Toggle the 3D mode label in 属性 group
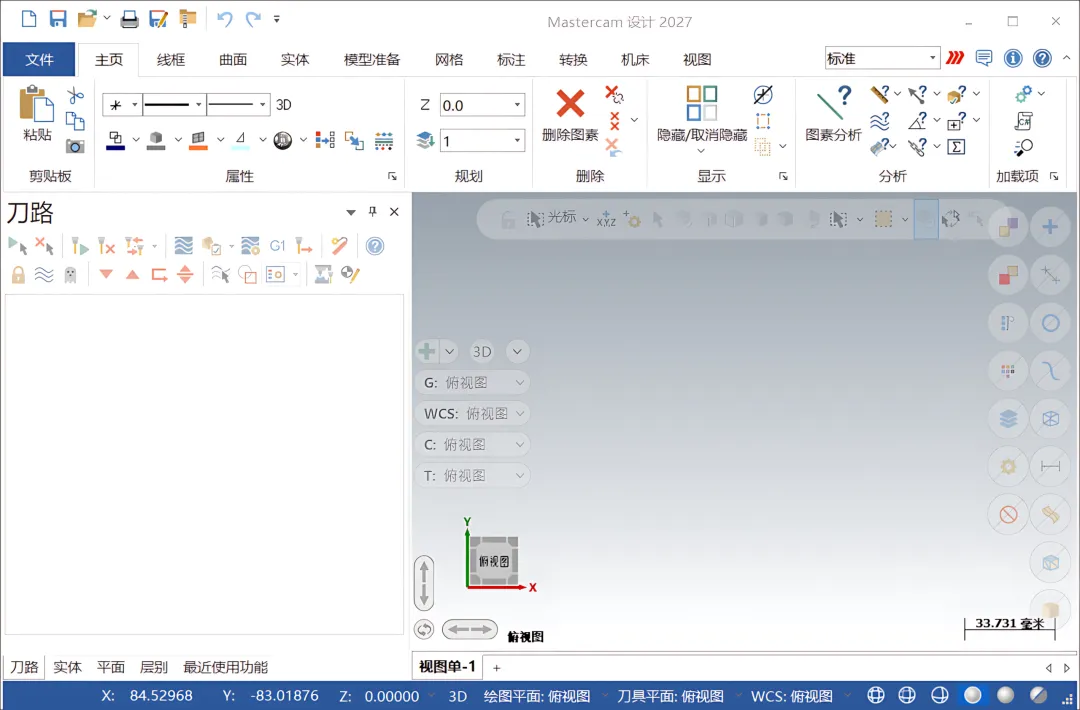 284,105
